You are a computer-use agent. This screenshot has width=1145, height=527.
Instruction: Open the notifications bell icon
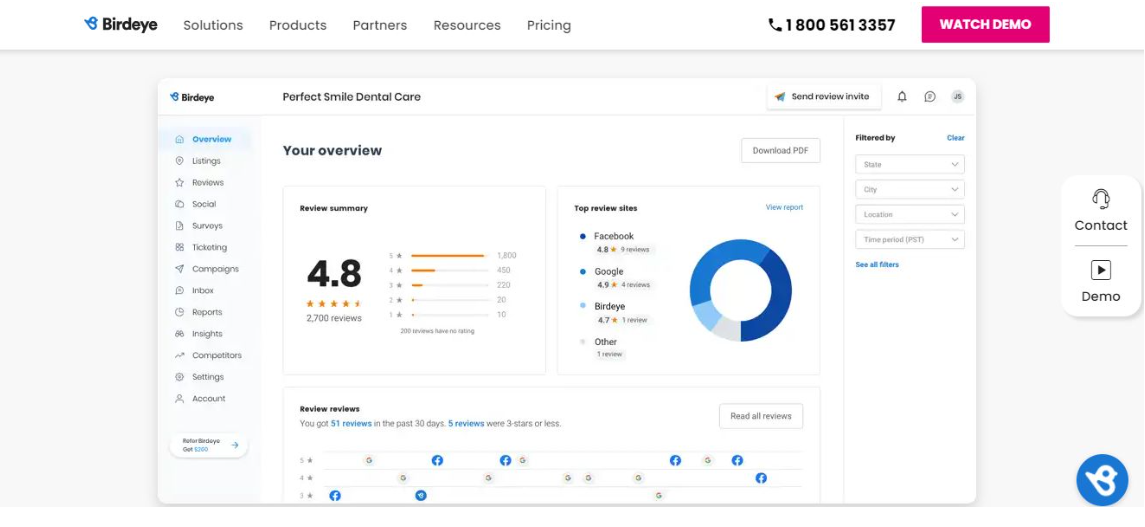902,96
